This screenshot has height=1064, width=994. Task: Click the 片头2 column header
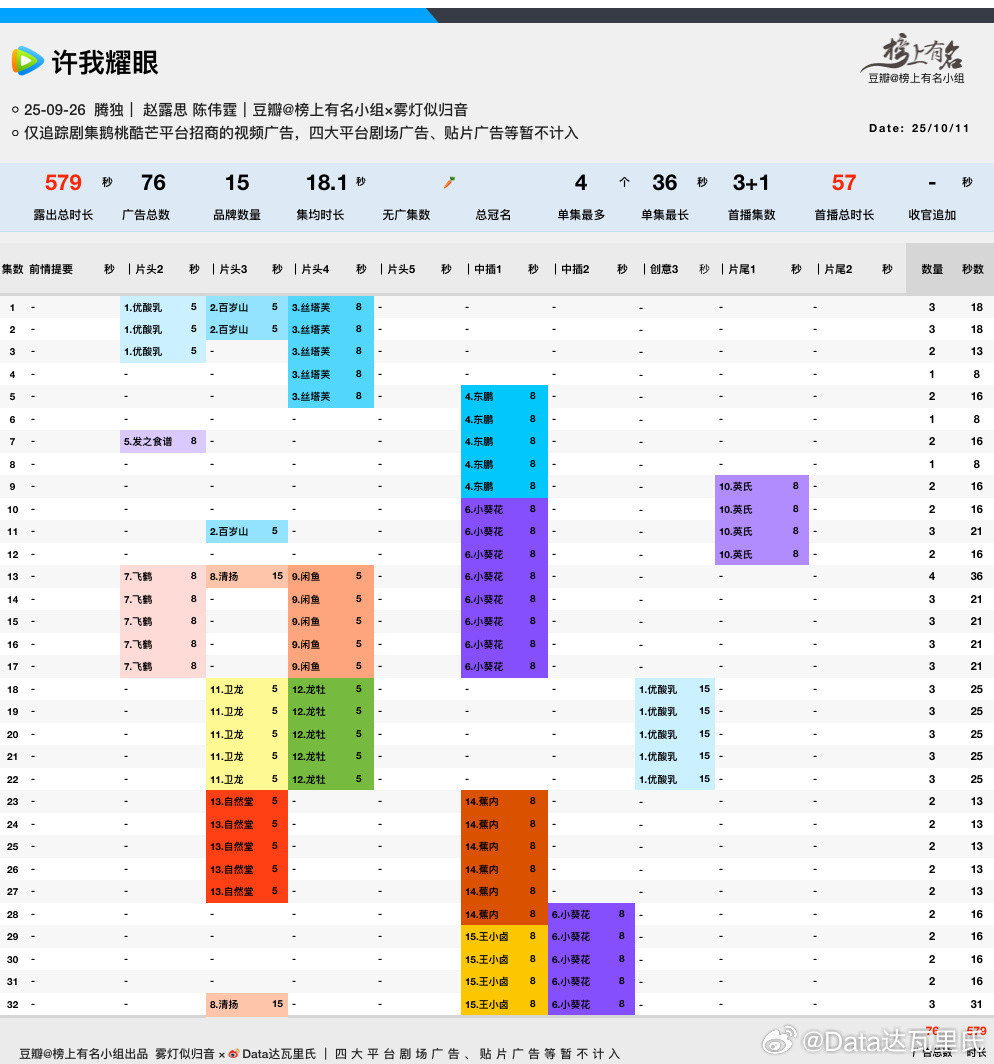click(149, 269)
